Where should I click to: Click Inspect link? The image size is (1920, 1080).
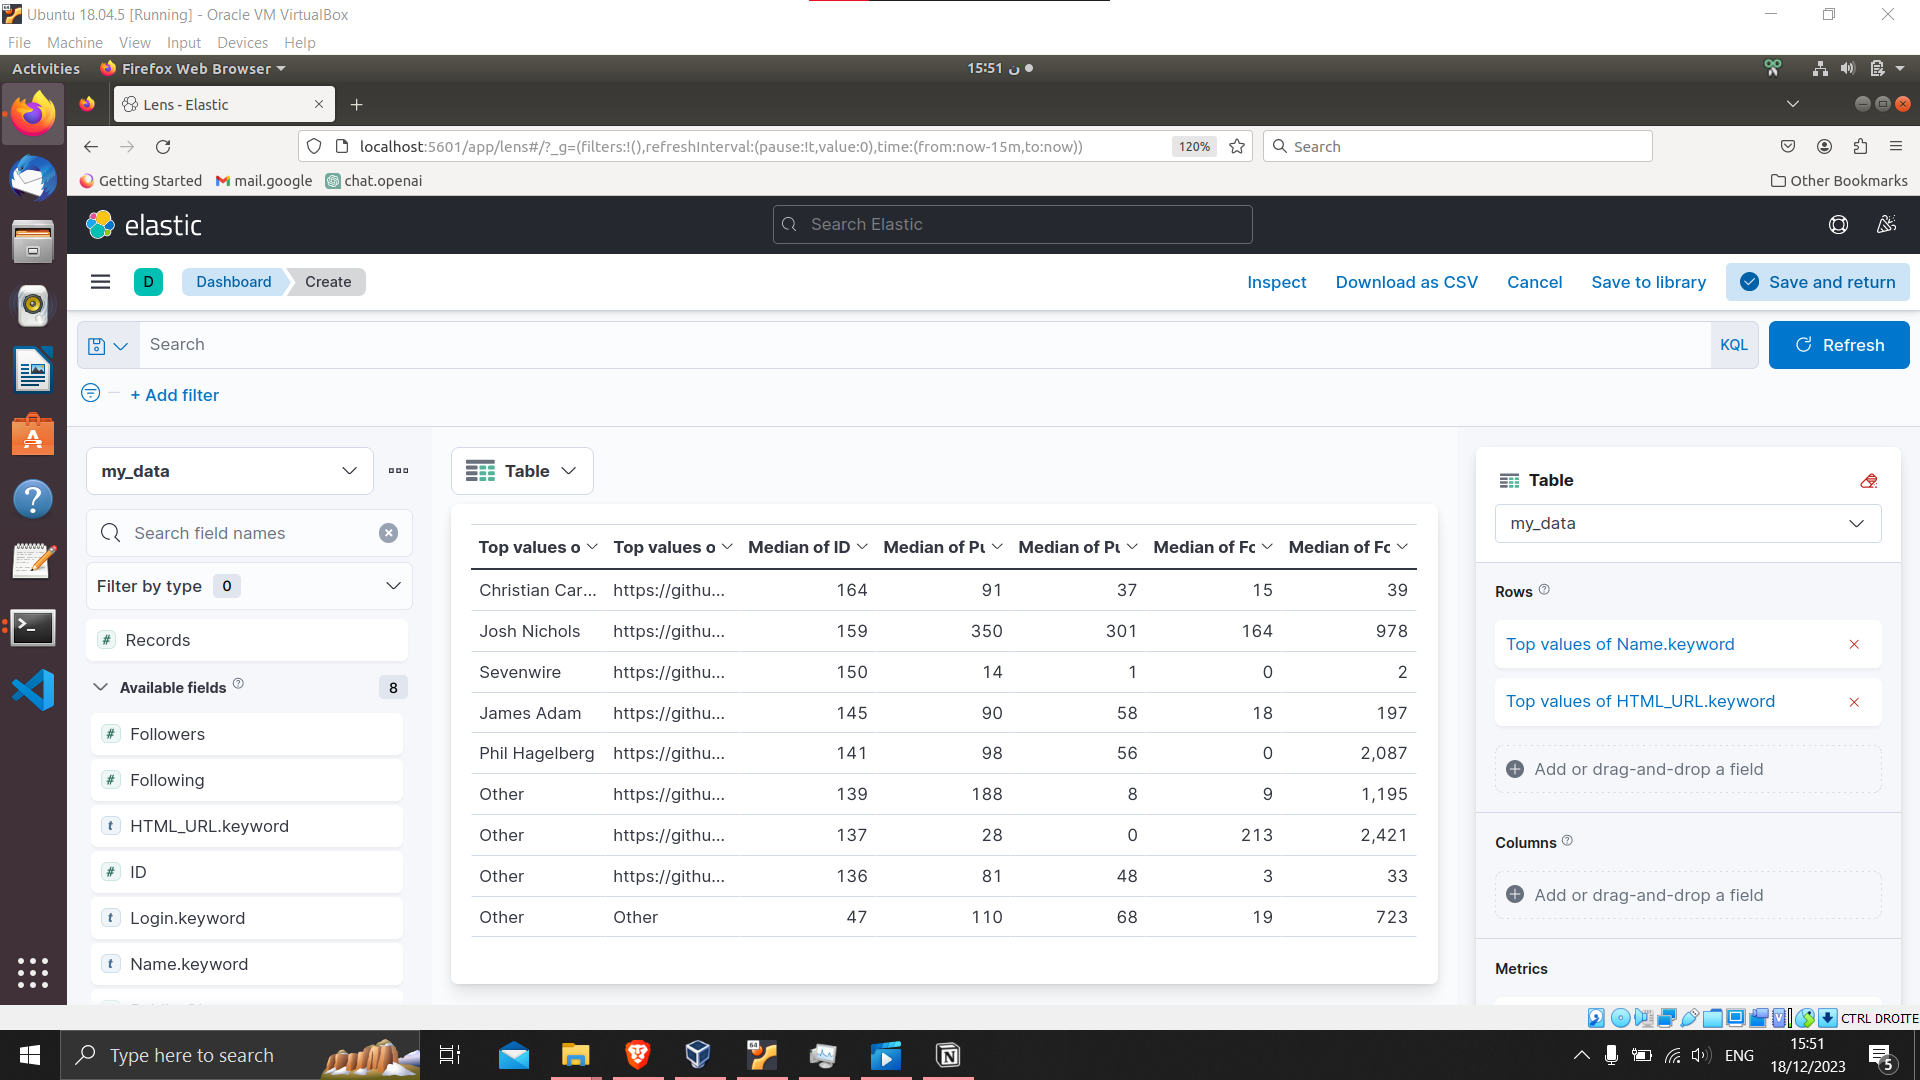(x=1276, y=282)
